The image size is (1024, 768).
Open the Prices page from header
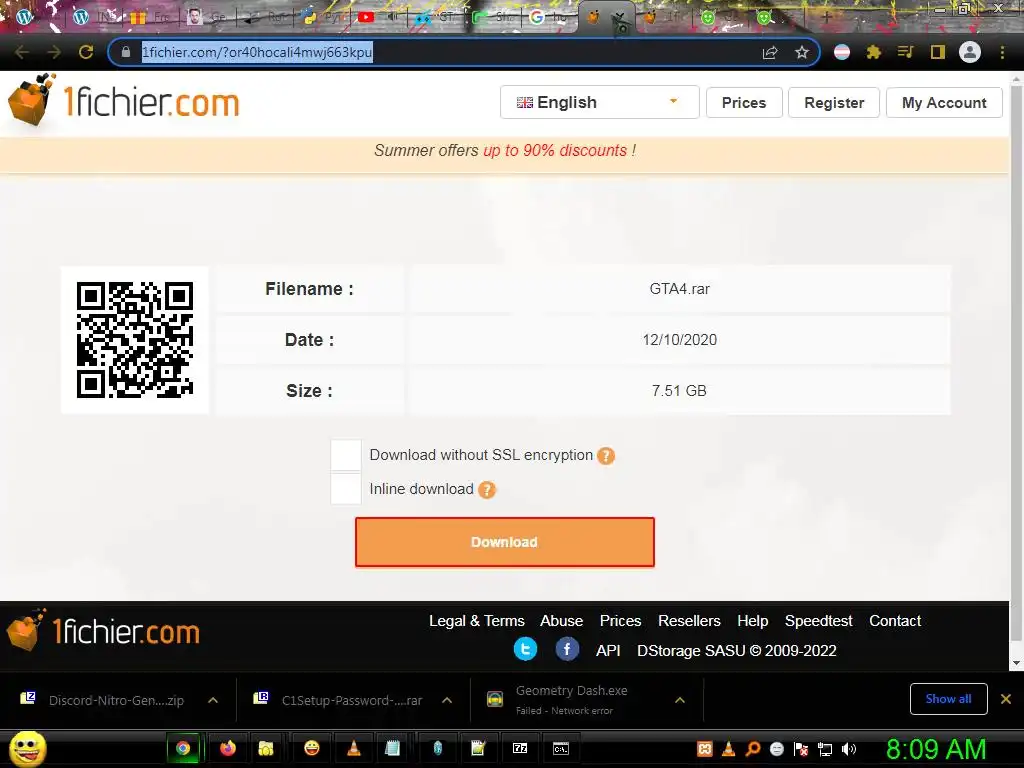[x=744, y=103]
